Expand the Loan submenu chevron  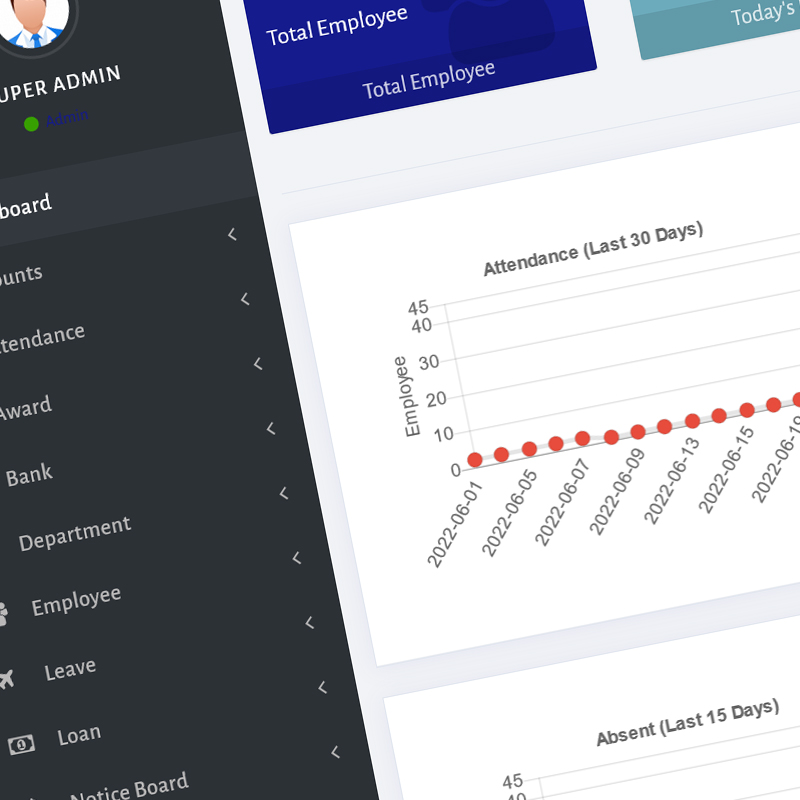tap(322, 687)
